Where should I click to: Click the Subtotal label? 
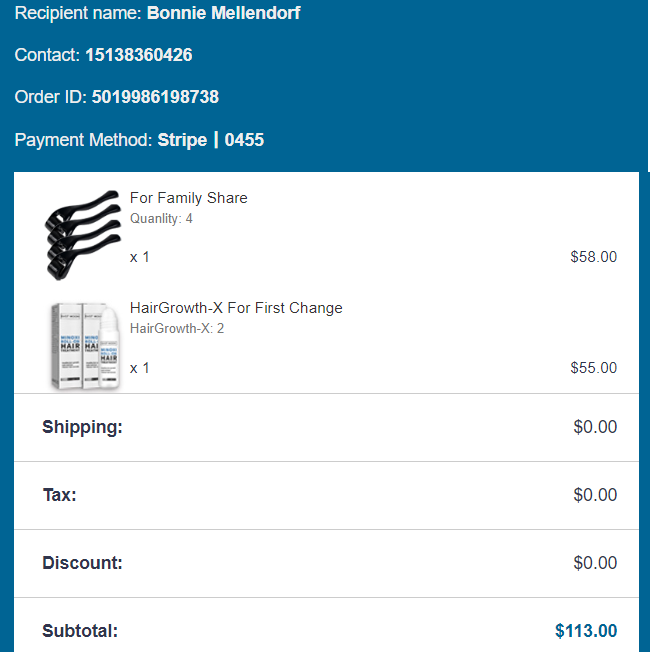click(x=80, y=631)
